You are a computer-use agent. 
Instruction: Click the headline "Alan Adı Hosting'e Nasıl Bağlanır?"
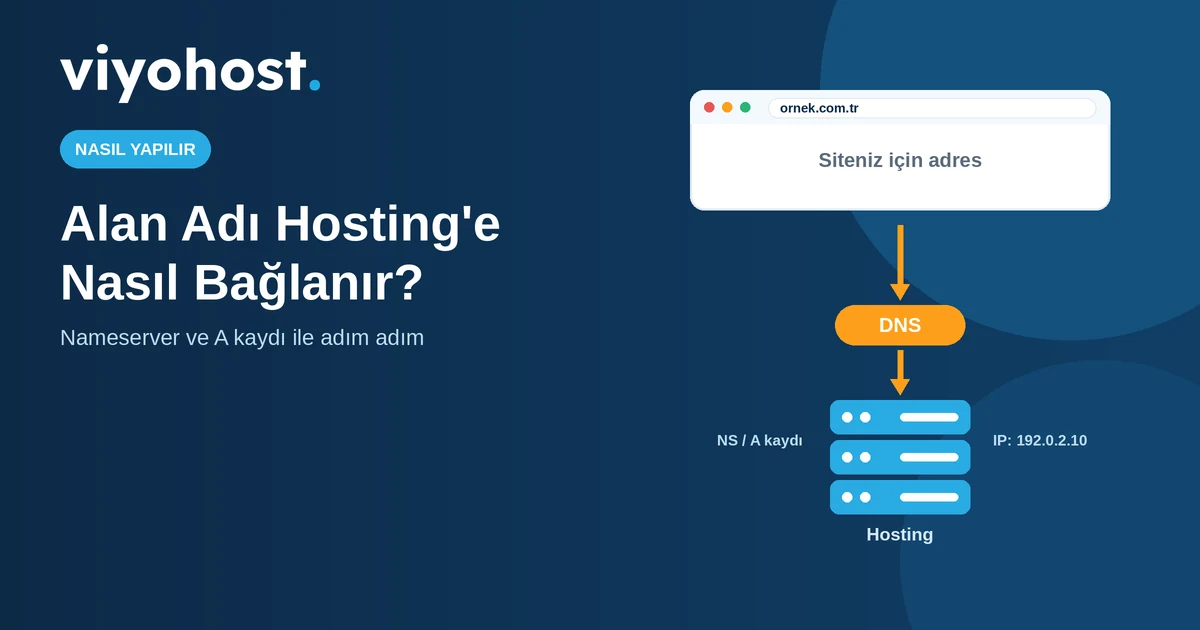click(280, 254)
